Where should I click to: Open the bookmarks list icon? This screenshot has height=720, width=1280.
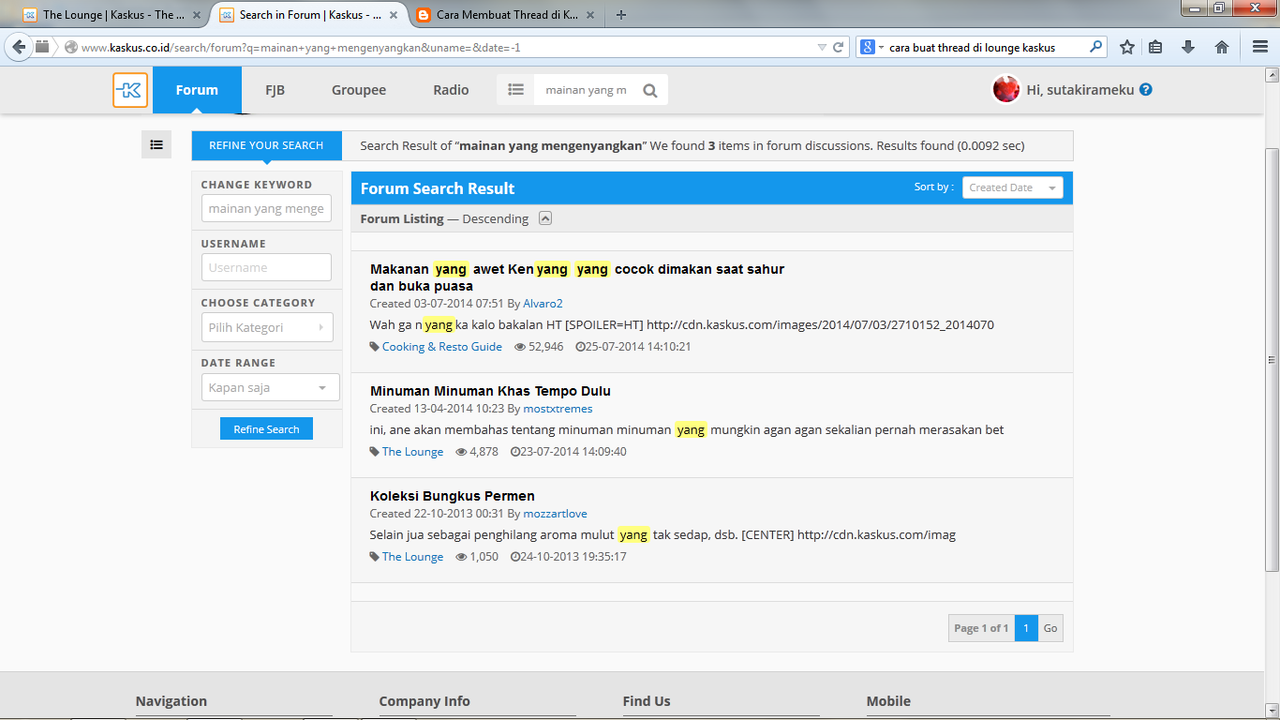tap(1156, 47)
